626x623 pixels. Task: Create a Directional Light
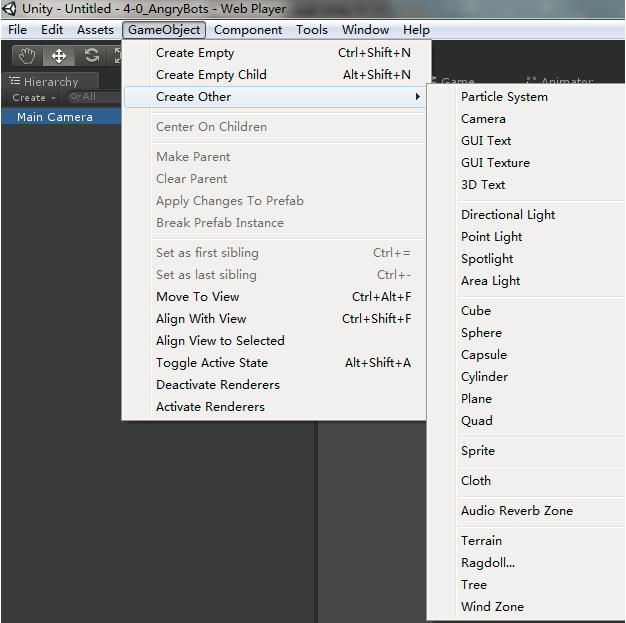(x=527, y=215)
